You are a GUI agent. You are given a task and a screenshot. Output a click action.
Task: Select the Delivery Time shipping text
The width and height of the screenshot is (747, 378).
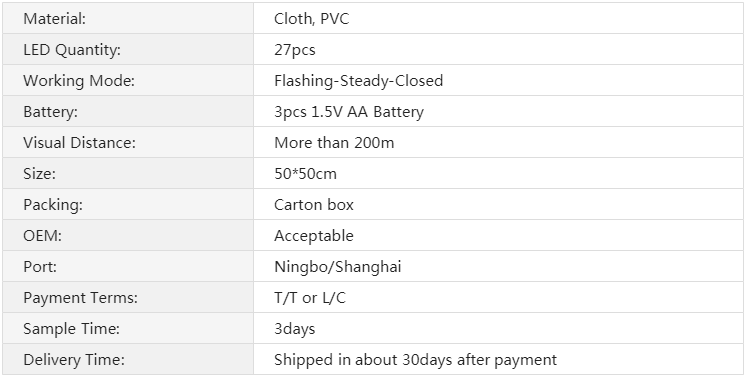pyautogui.click(x=415, y=359)
